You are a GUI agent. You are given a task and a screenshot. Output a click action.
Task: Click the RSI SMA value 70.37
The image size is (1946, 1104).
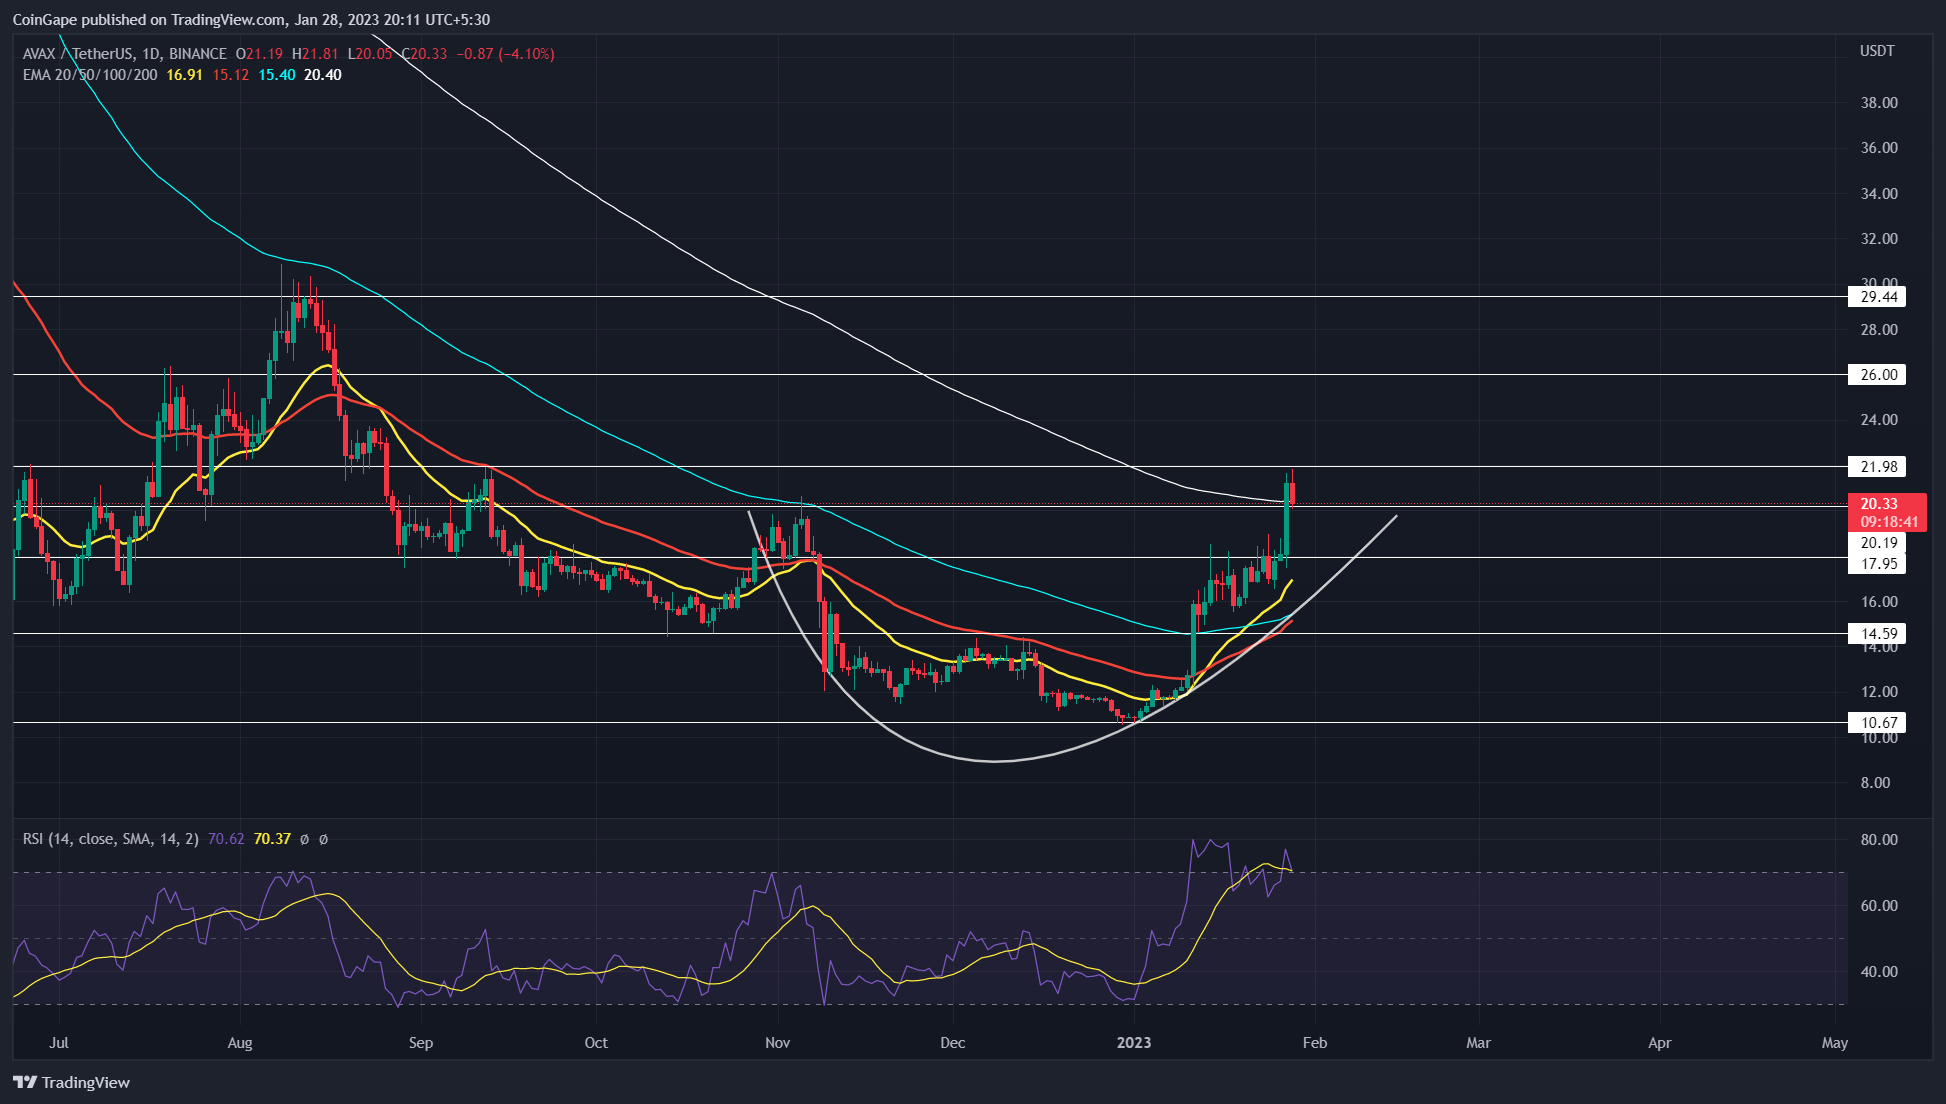272,839
